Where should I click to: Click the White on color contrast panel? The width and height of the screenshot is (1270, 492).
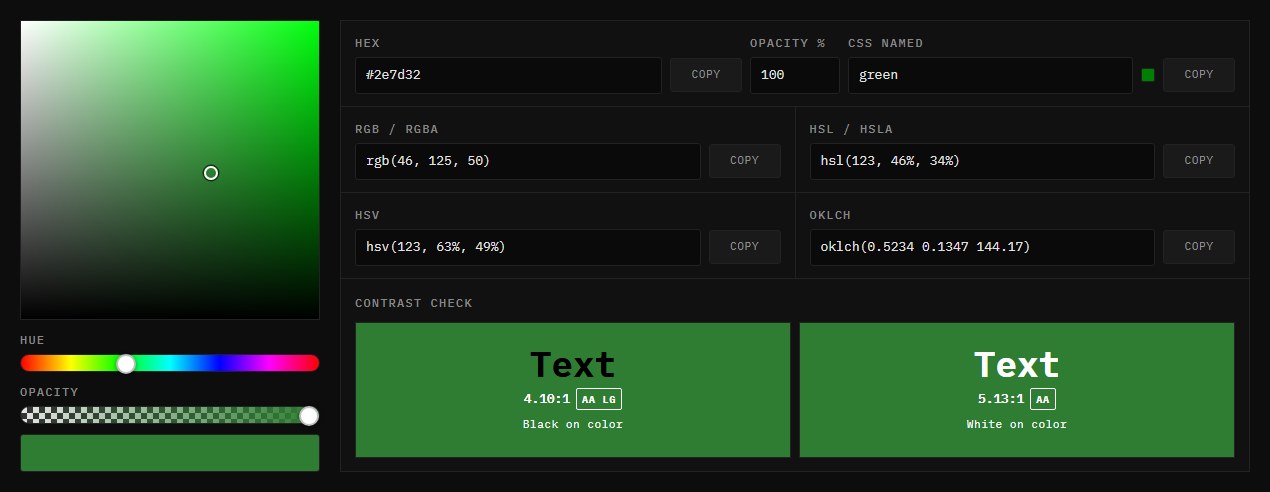(x=1017, y=390)
